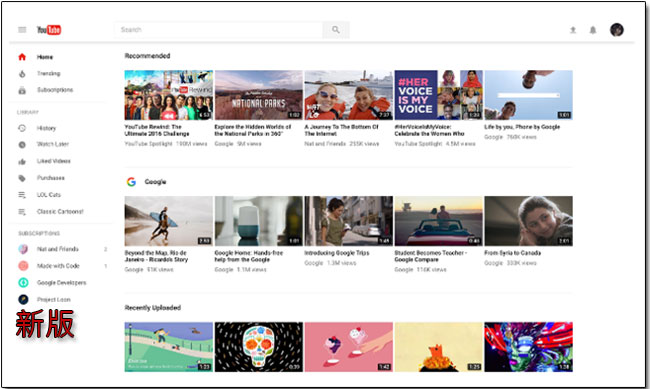This screenshot has height=389, width=650.
Task: Play the colorful neon robot thumbnail
Action: pyautogui.click(x=529, y=347)
